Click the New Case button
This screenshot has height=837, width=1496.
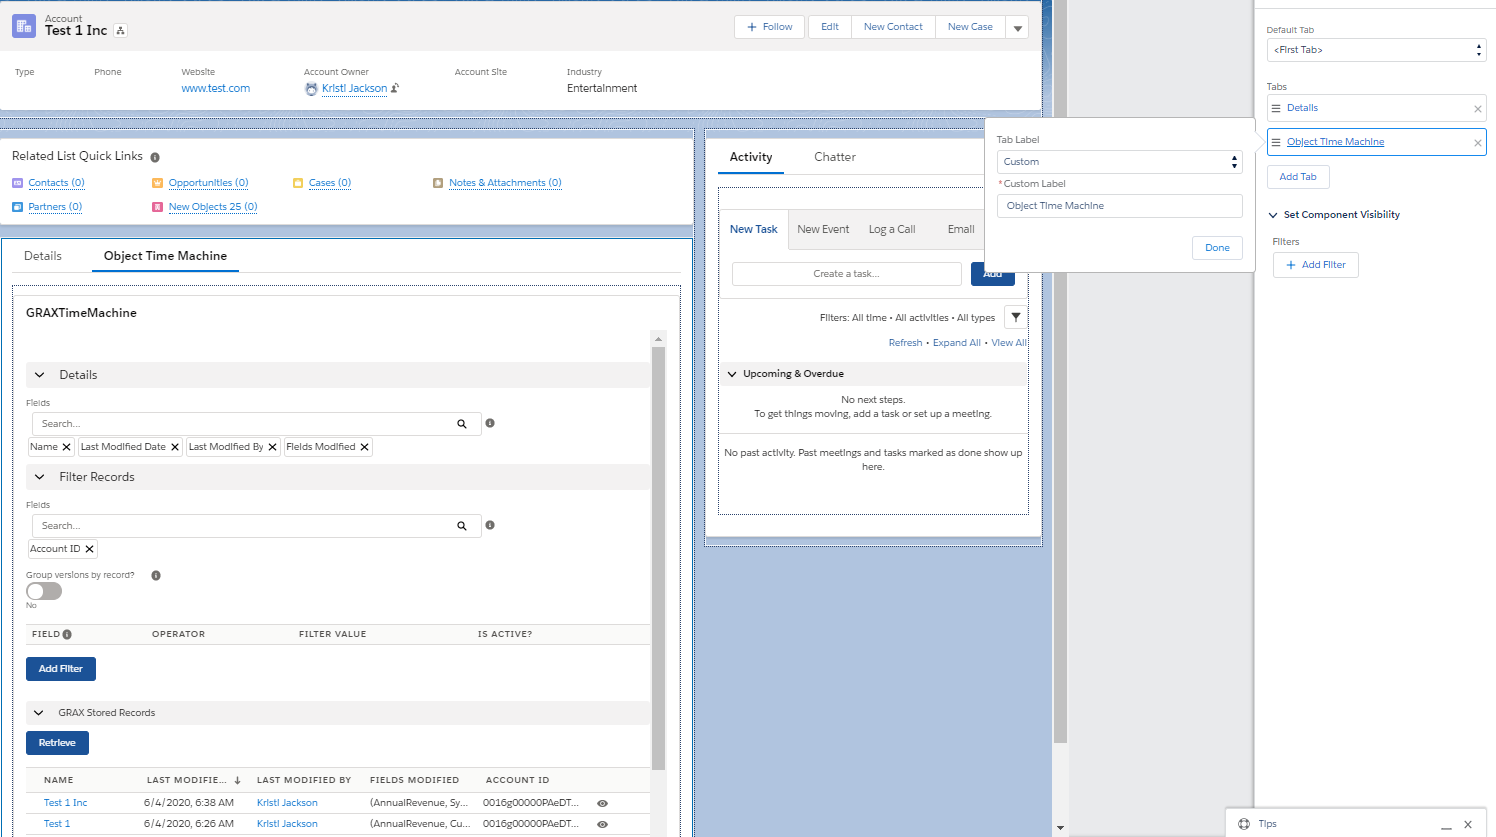point(970,27)
